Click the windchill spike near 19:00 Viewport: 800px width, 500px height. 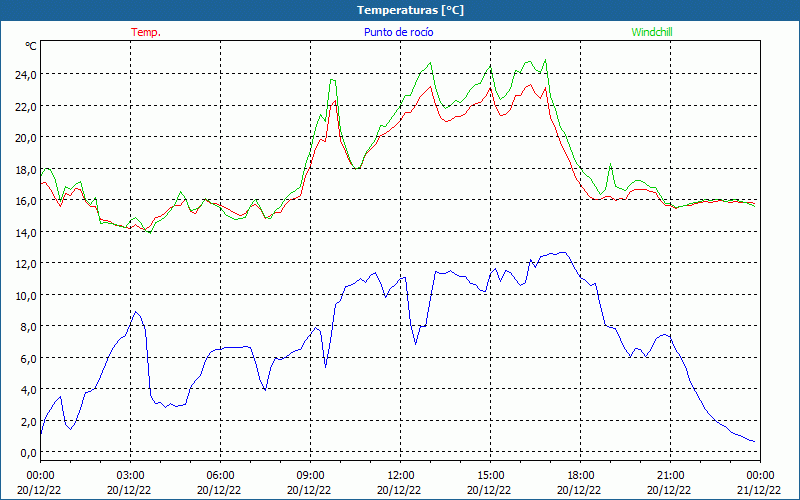coord(610,164)
